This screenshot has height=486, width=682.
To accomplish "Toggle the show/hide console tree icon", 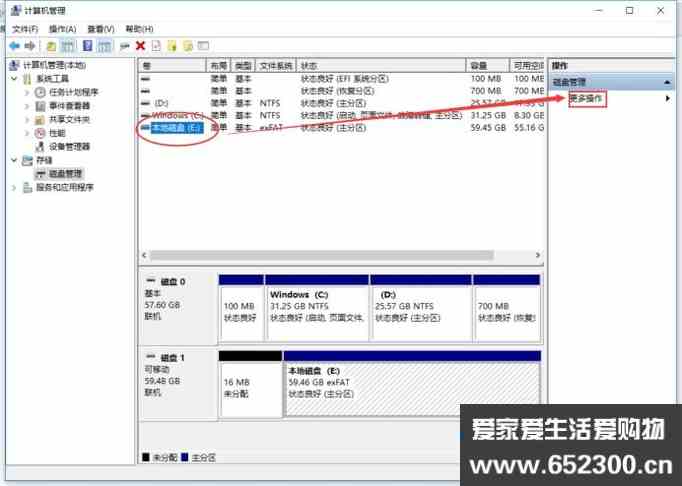I will point(67,46).
